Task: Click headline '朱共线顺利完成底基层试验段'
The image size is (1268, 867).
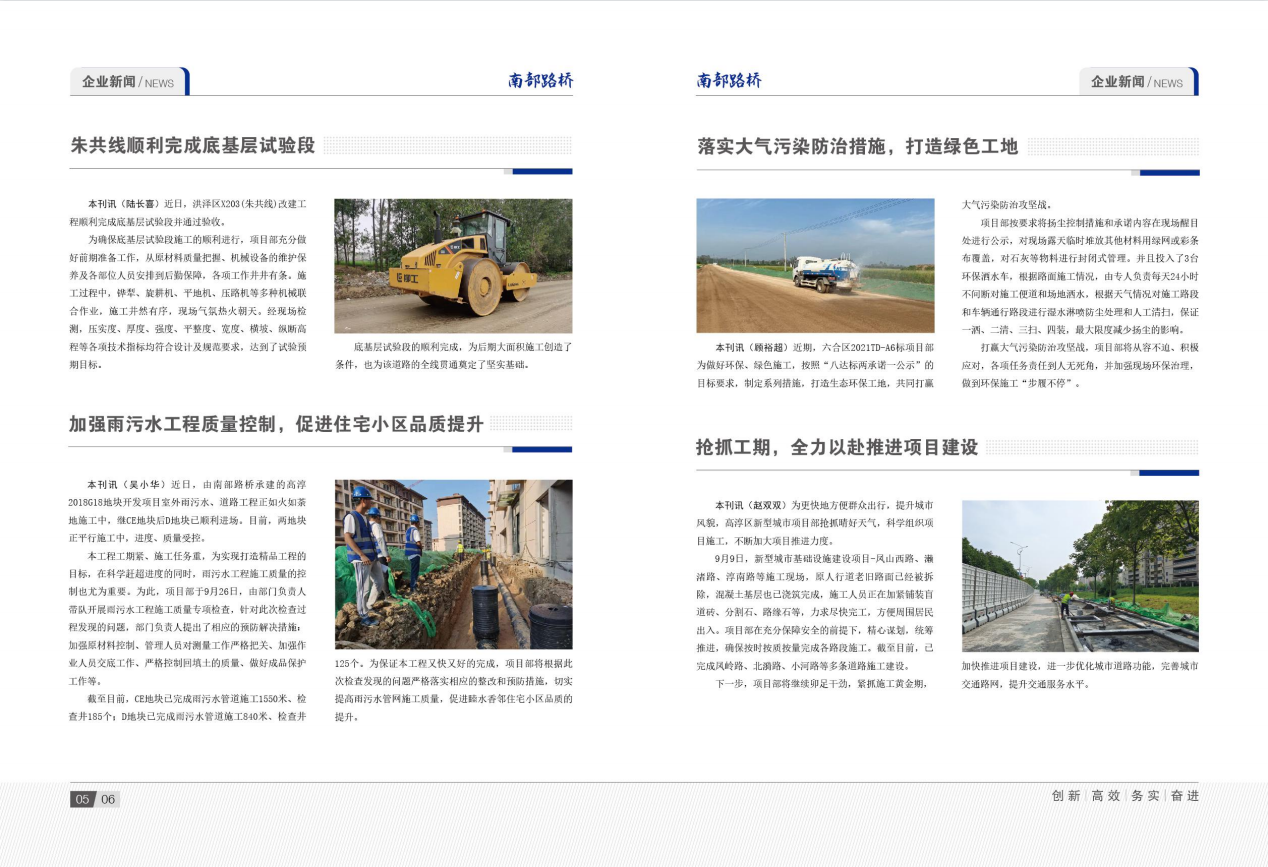Action: coord(193,146)
